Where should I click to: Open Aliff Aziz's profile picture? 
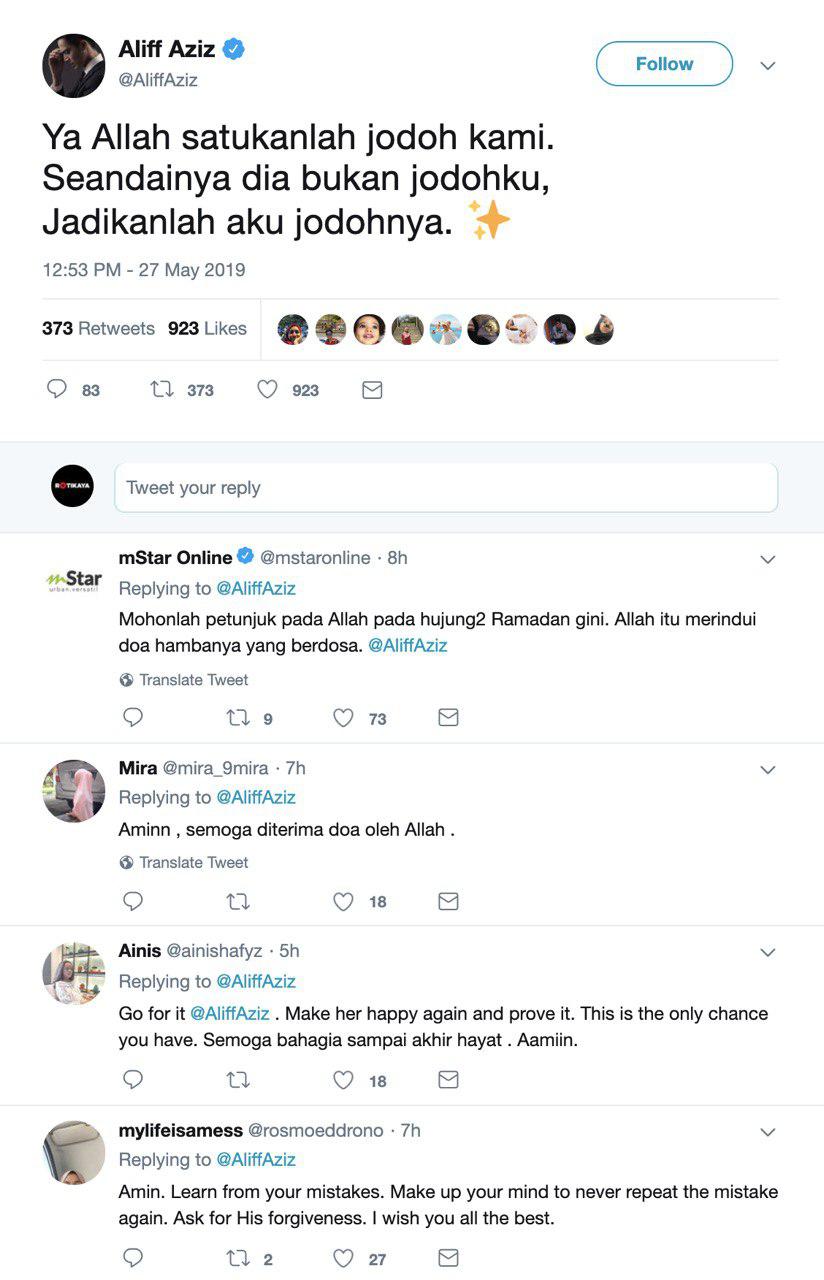pos(73,66)
